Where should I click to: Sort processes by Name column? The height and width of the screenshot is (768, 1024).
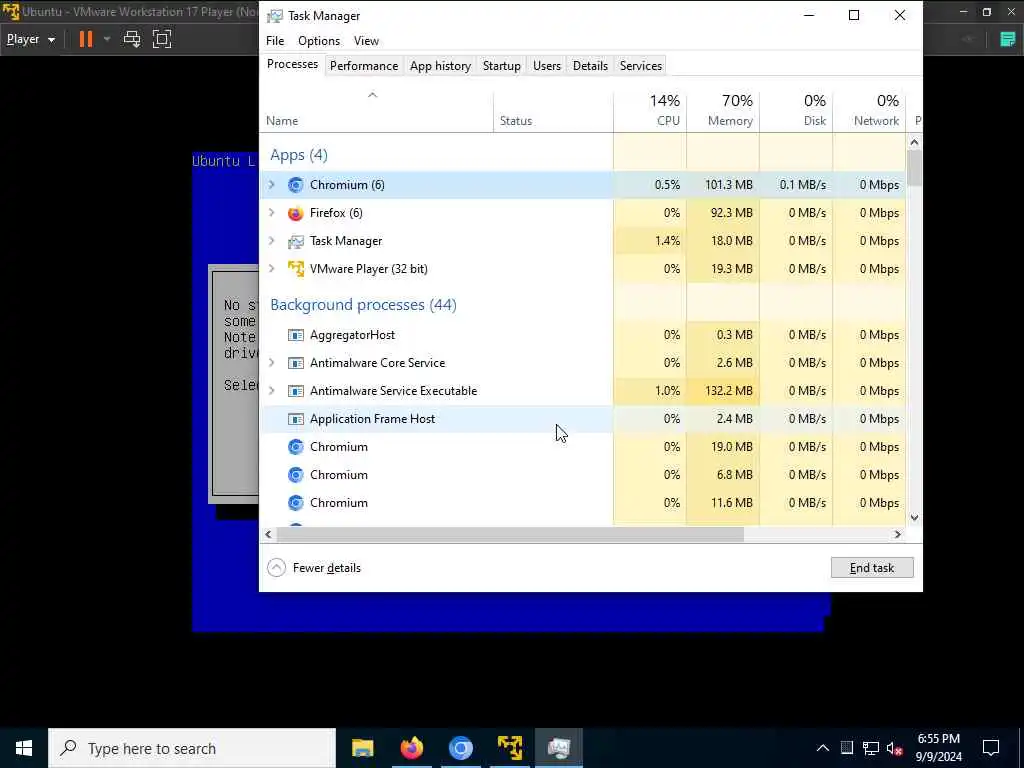coord(376,110)
